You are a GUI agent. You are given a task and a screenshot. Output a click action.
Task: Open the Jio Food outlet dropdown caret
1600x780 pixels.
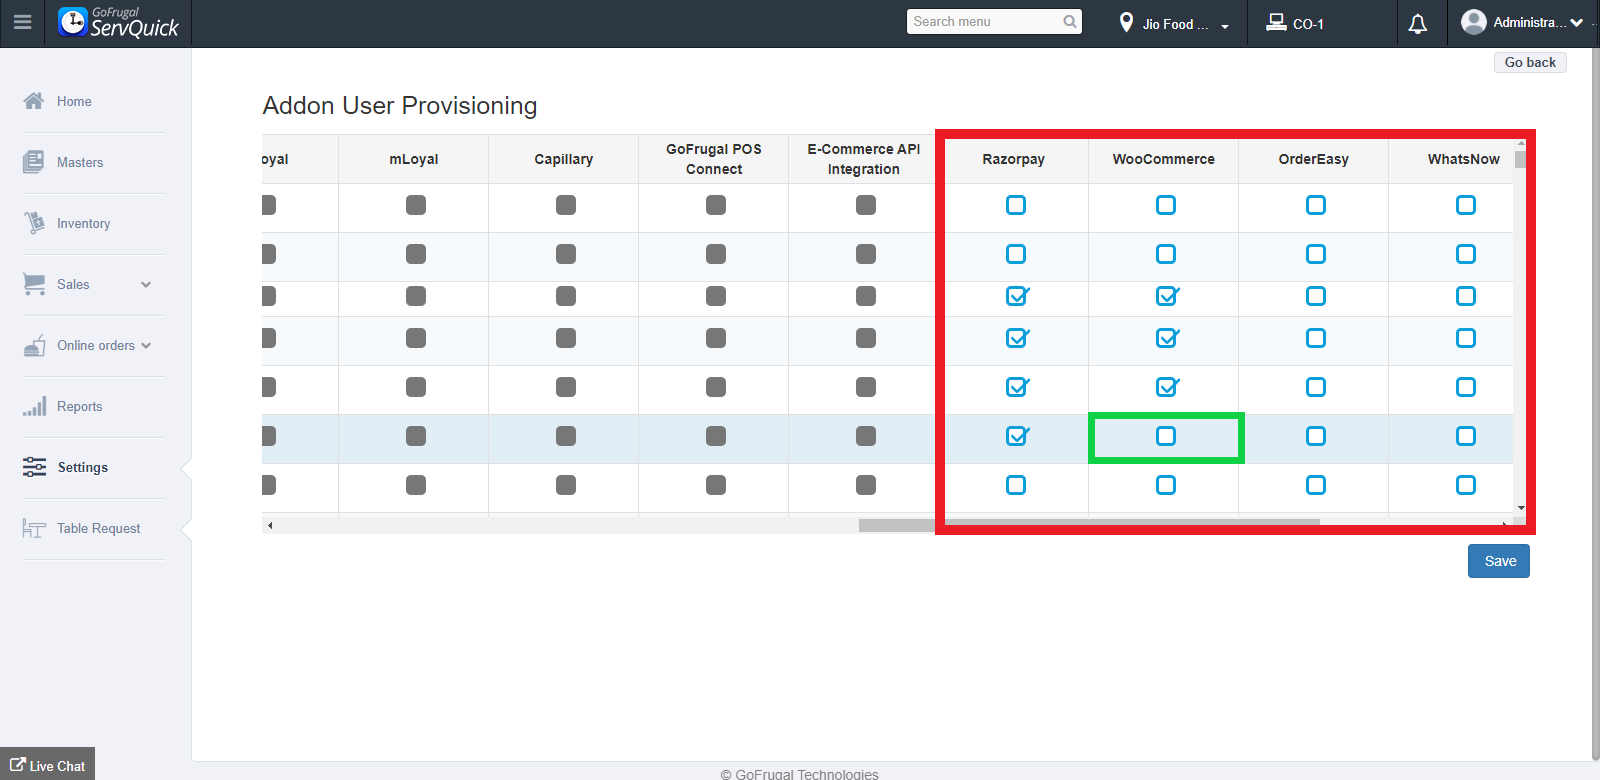tap(1225, 27)
